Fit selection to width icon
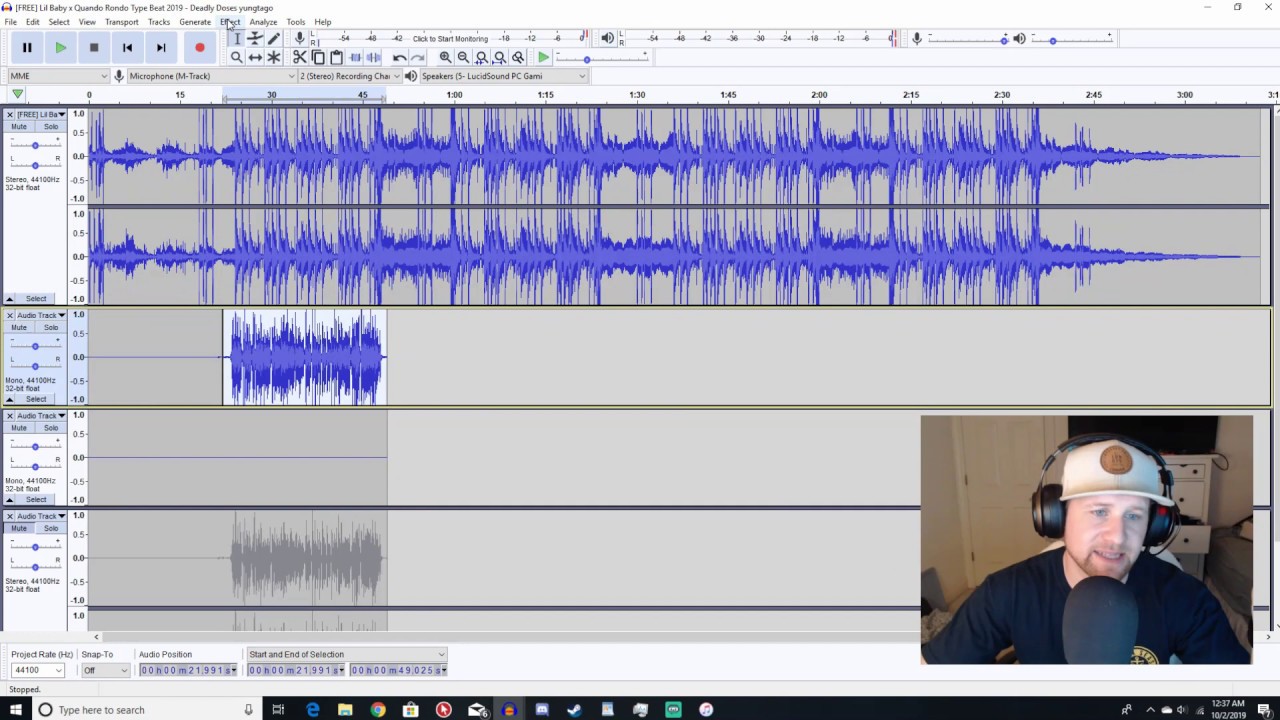 coord(482,57)
